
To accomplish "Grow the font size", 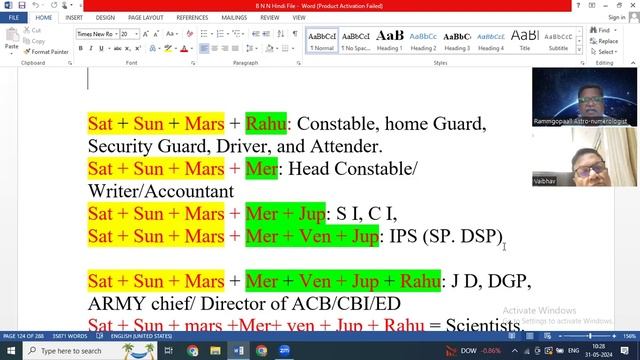I will 145,34.
